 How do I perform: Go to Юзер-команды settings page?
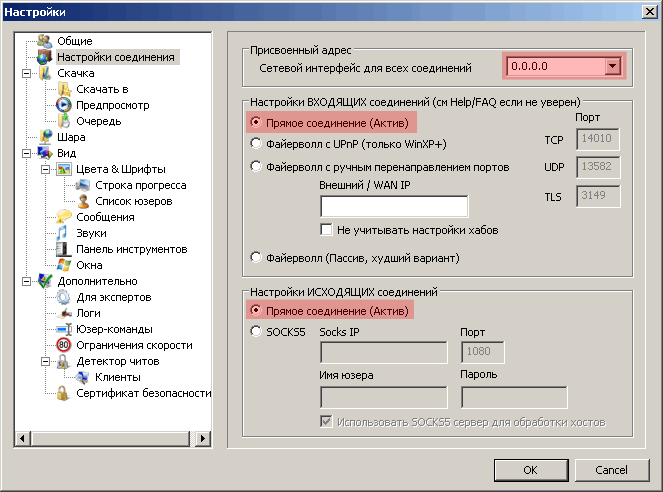pos(115,329)
